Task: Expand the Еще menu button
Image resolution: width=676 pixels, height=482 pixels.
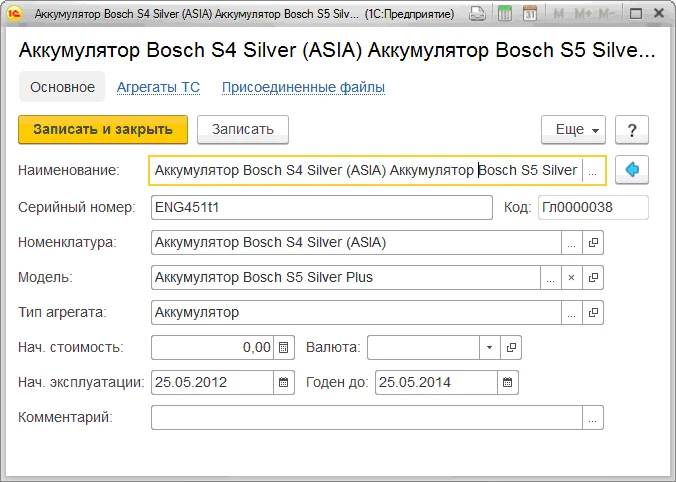Action: click(573, 130)
